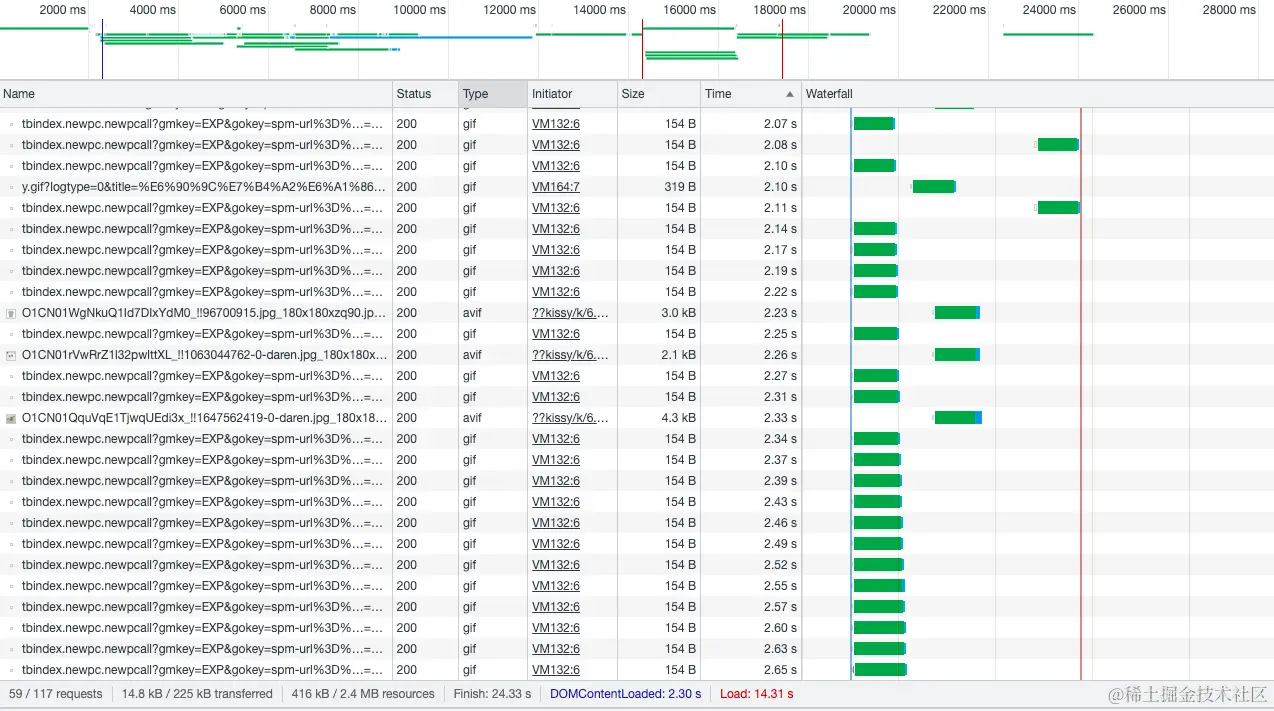
Task: Click the 200 status in the 2.52 s row
Action: tap(407, 565)
